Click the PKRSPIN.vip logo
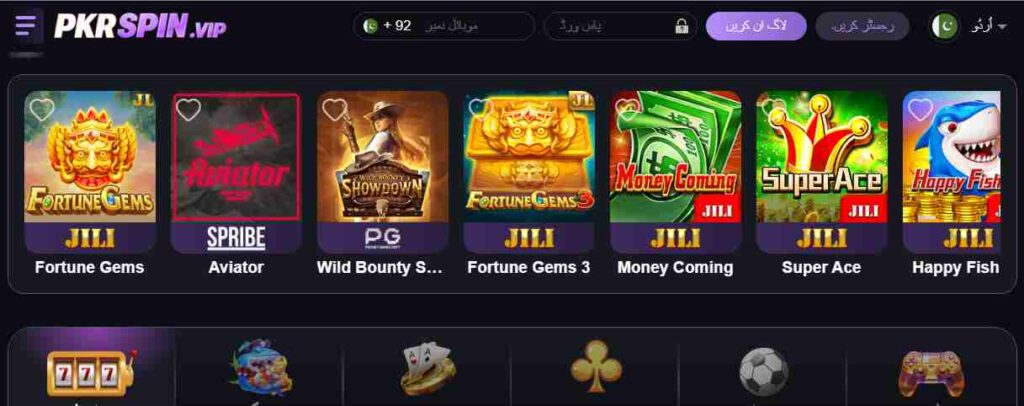 coord(140,26)
